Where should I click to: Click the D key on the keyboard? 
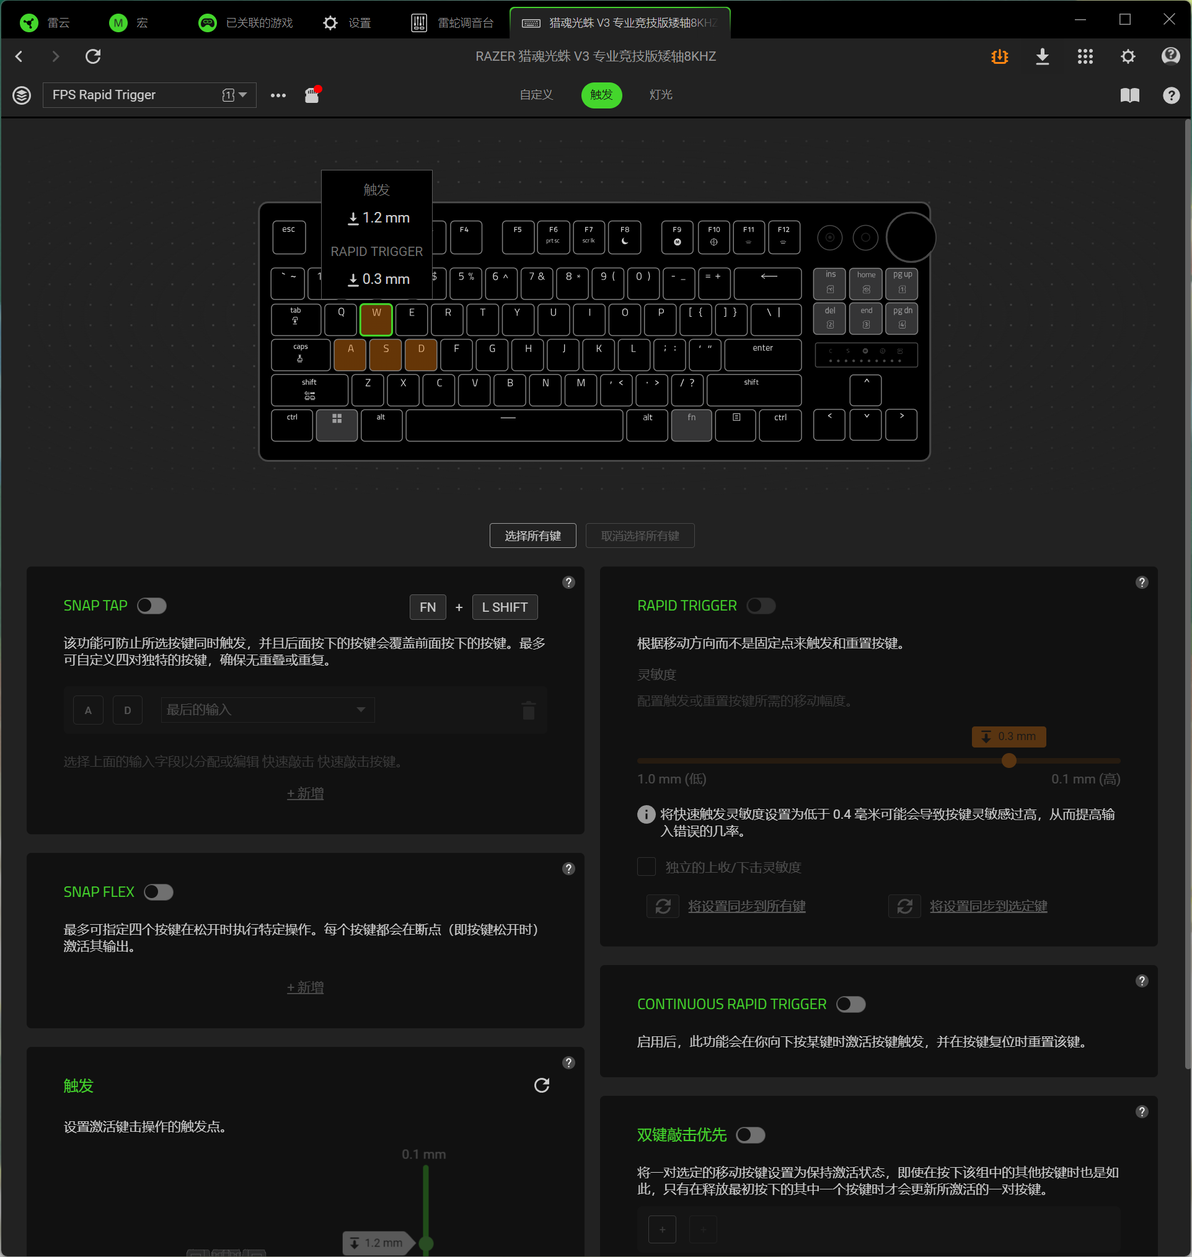pos(421,354)
